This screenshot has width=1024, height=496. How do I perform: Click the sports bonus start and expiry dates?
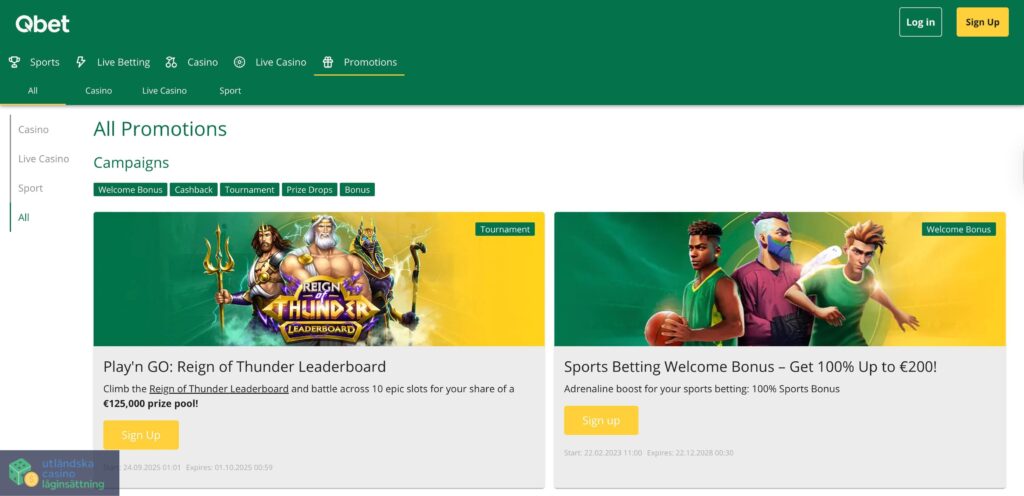[x=648, y=453]
